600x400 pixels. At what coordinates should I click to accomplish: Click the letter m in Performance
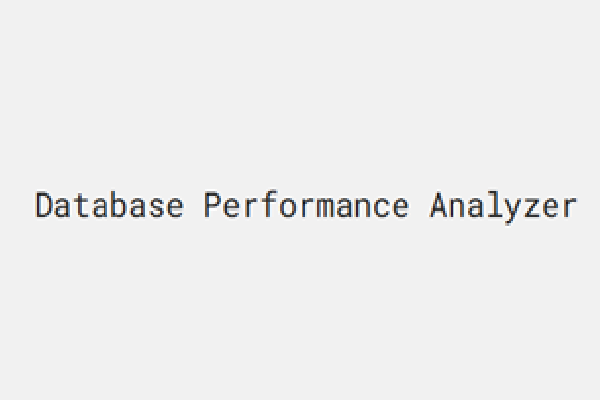[x=325, y=205]
